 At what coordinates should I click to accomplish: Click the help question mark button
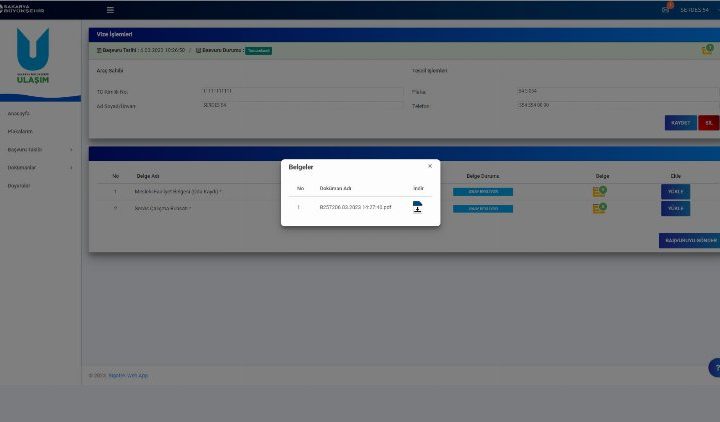(x=713, y=368)
